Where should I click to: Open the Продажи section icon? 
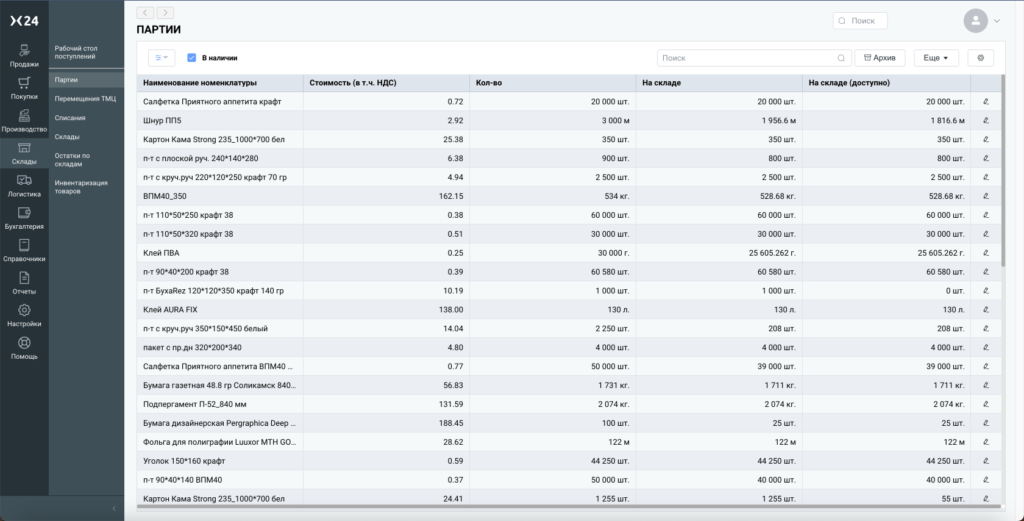pos(24,50)
